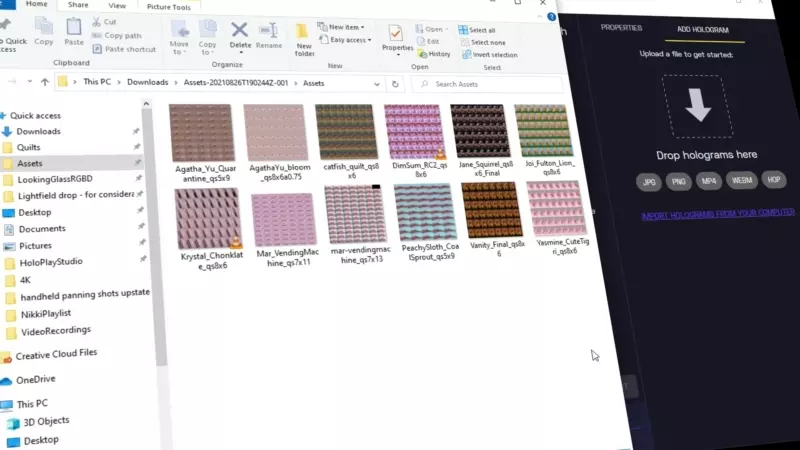Click Import holograms from your computer link
The width and height of the screenshot is (800, 450).
[718, 214]
